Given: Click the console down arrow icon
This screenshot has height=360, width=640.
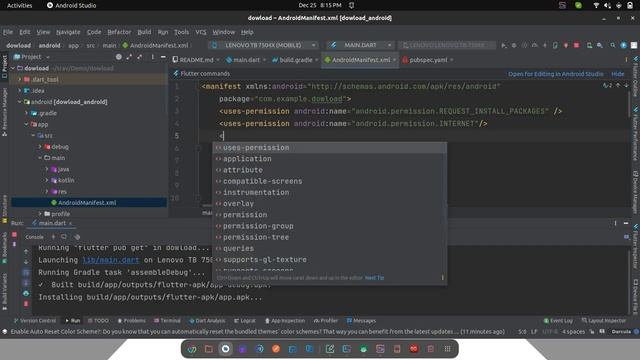Looking at the screenshot, I should tap(26, 262).
